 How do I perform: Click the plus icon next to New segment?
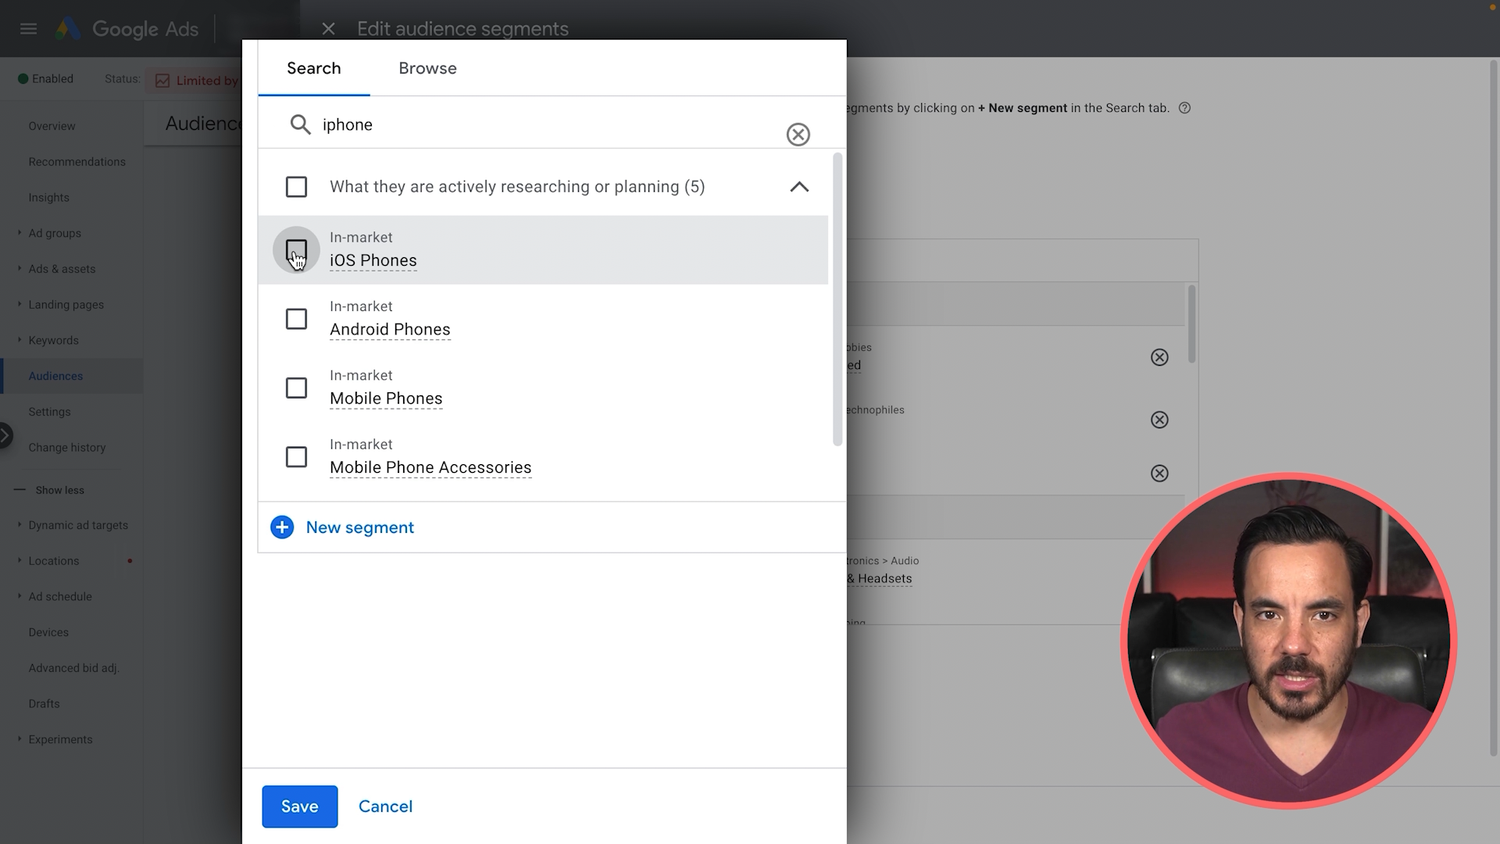pyautogui.click(x=282, y=527)
